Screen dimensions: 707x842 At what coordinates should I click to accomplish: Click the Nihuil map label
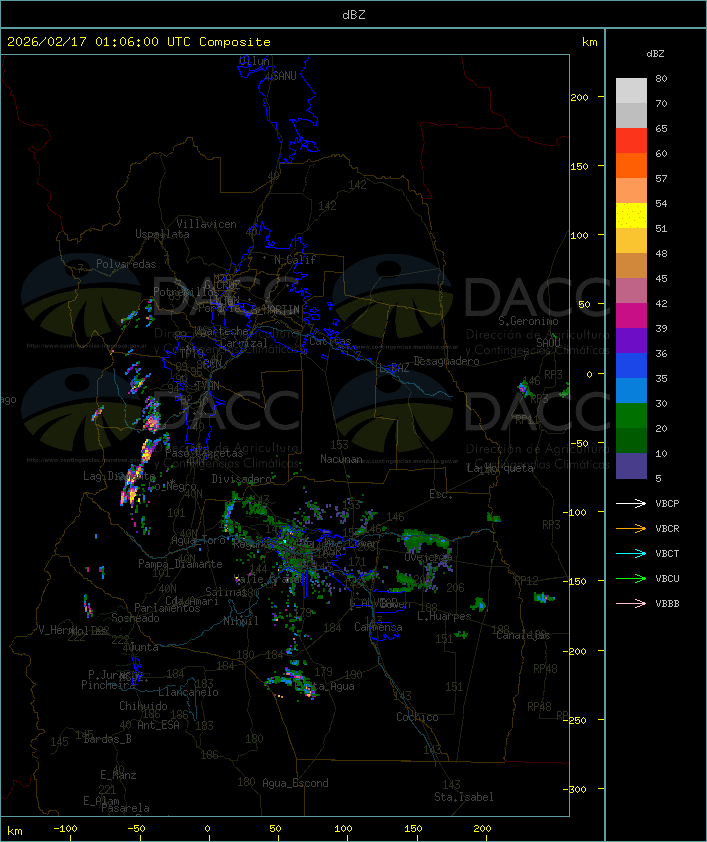(241, 621)
